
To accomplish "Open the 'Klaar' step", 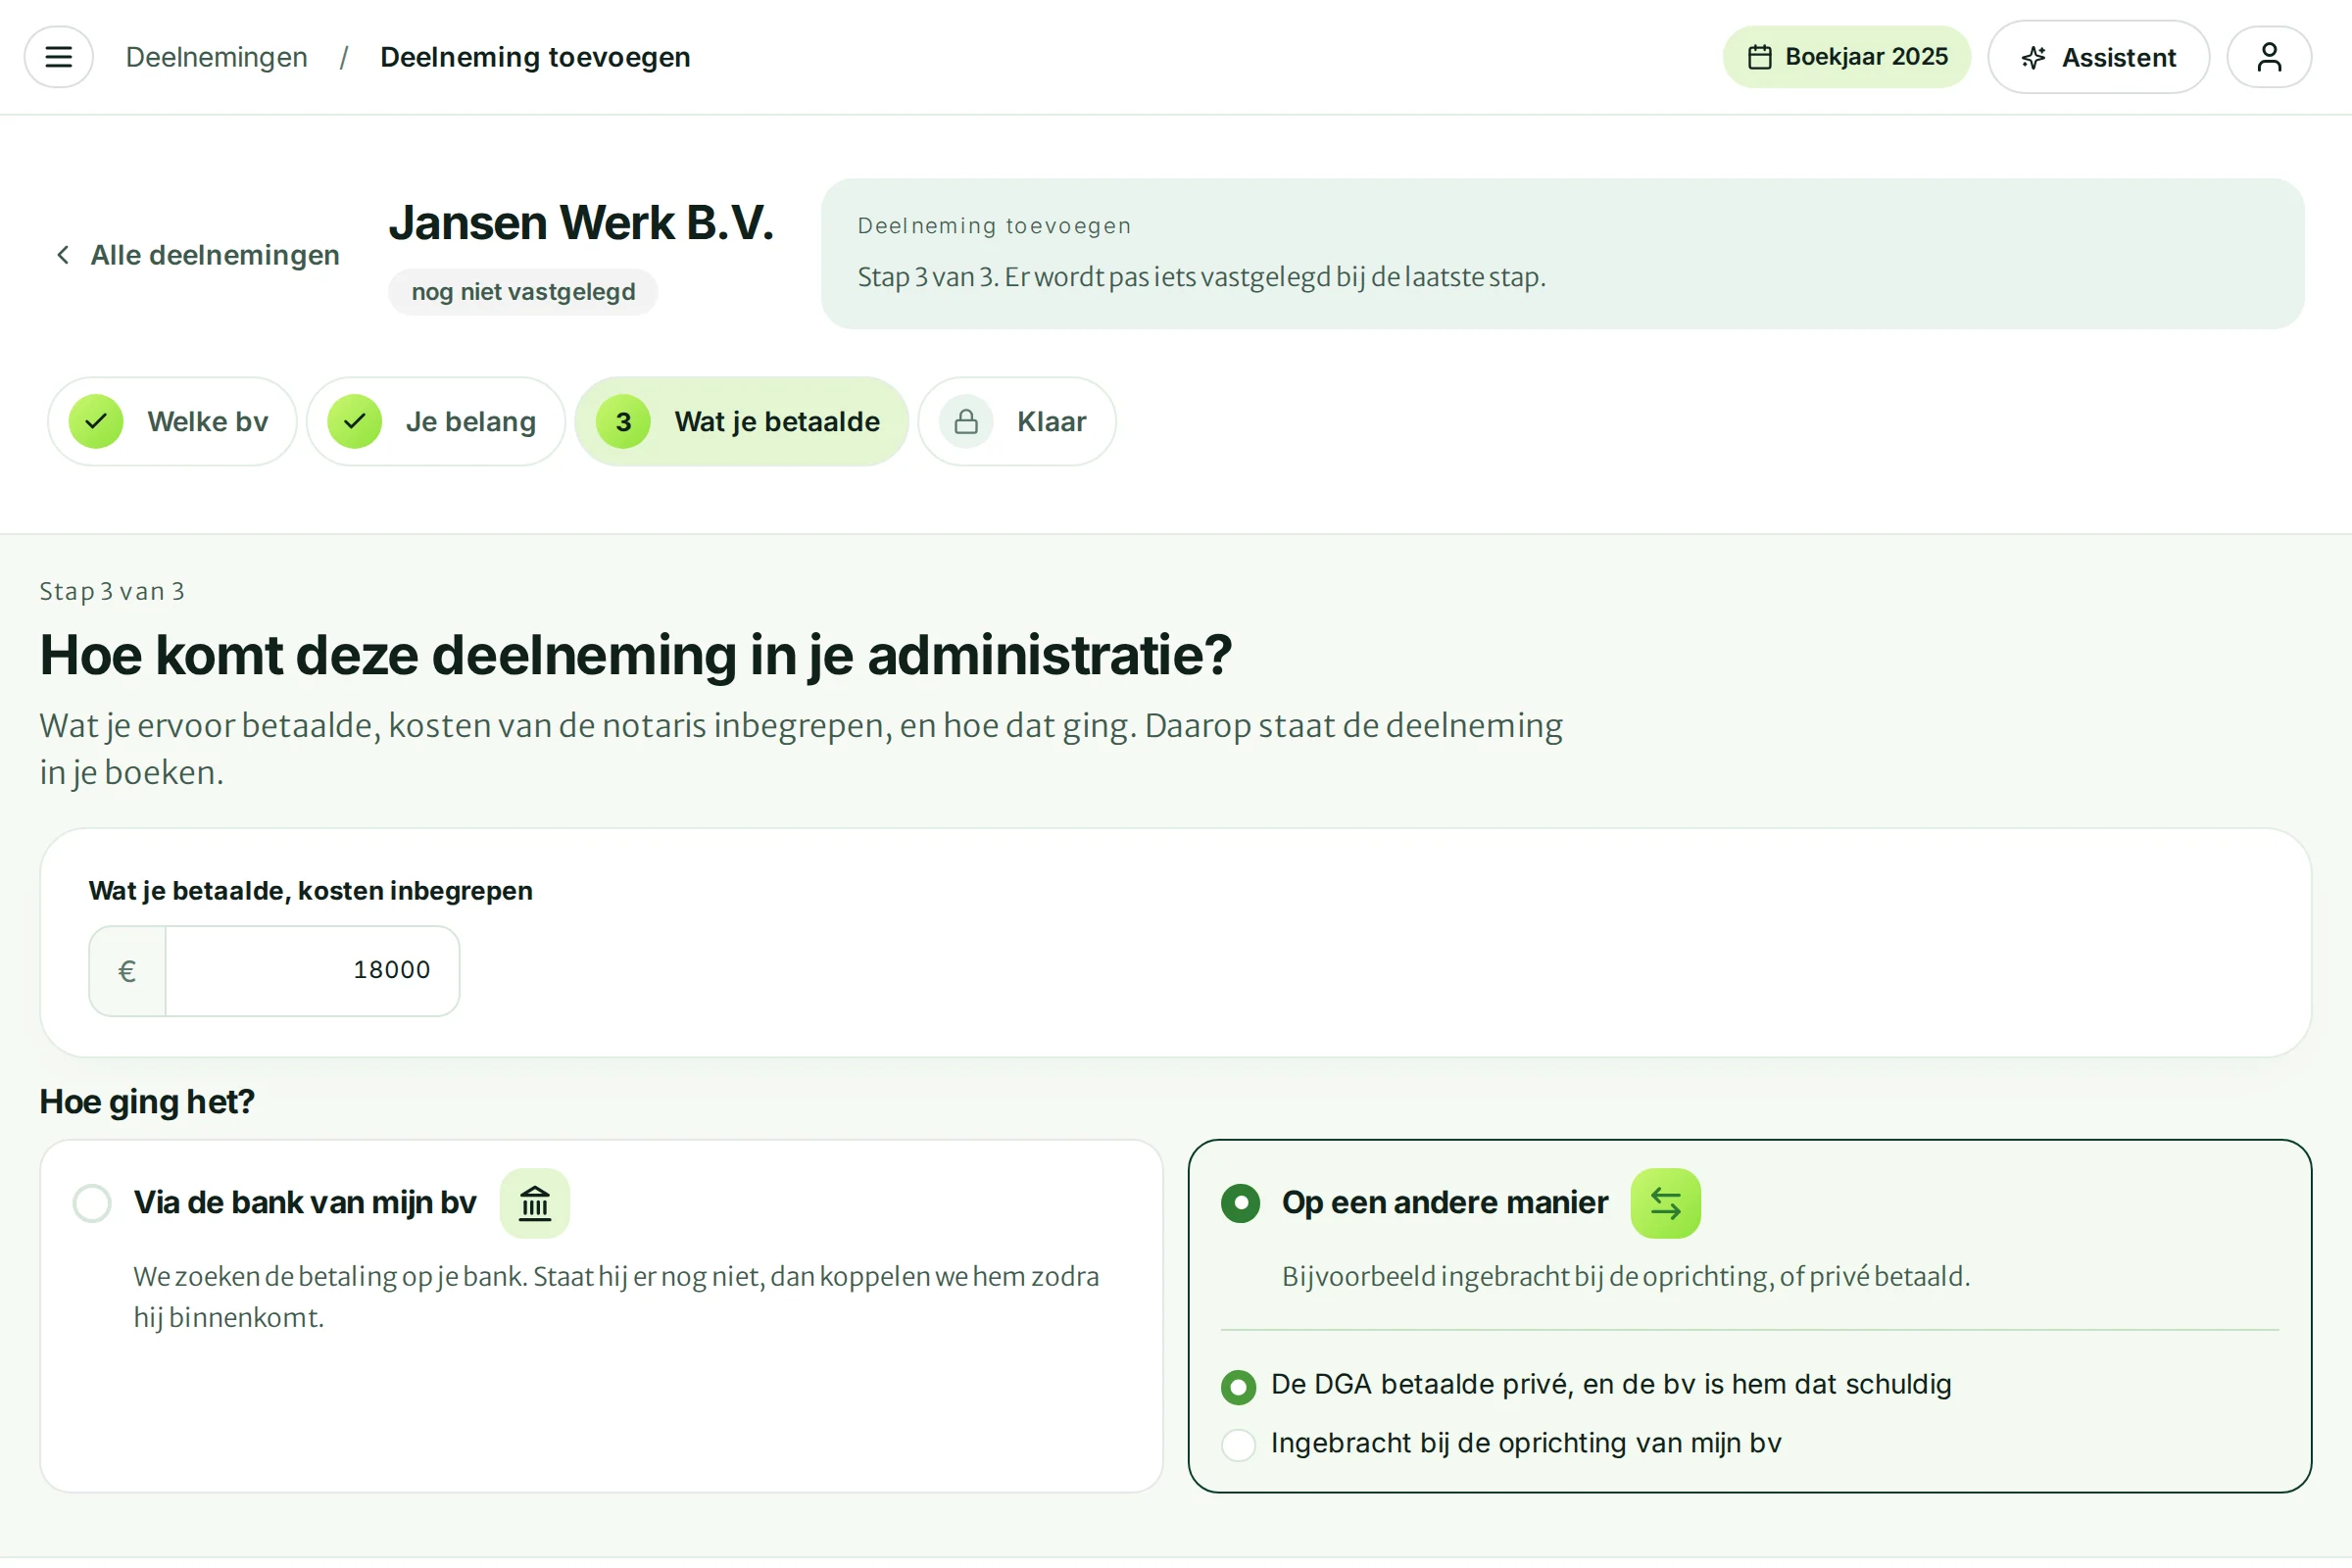I will pyautogui.click(x=1017, y=421).
